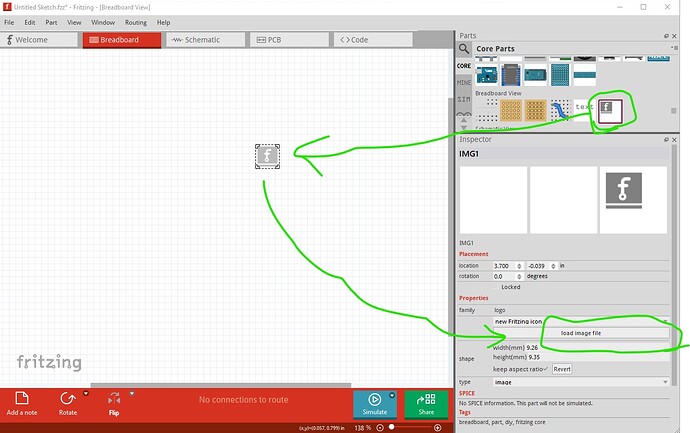Screen dimensions: 690x433
Task: Select the SIM parts bin tab
Action: (464, 99)
